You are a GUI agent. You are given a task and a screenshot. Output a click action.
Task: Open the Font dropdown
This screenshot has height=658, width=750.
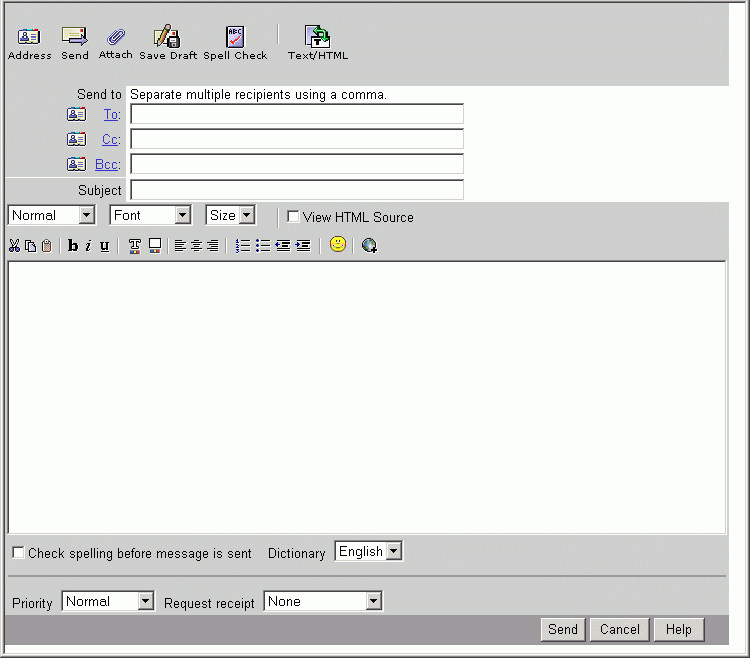coord(151,215)
